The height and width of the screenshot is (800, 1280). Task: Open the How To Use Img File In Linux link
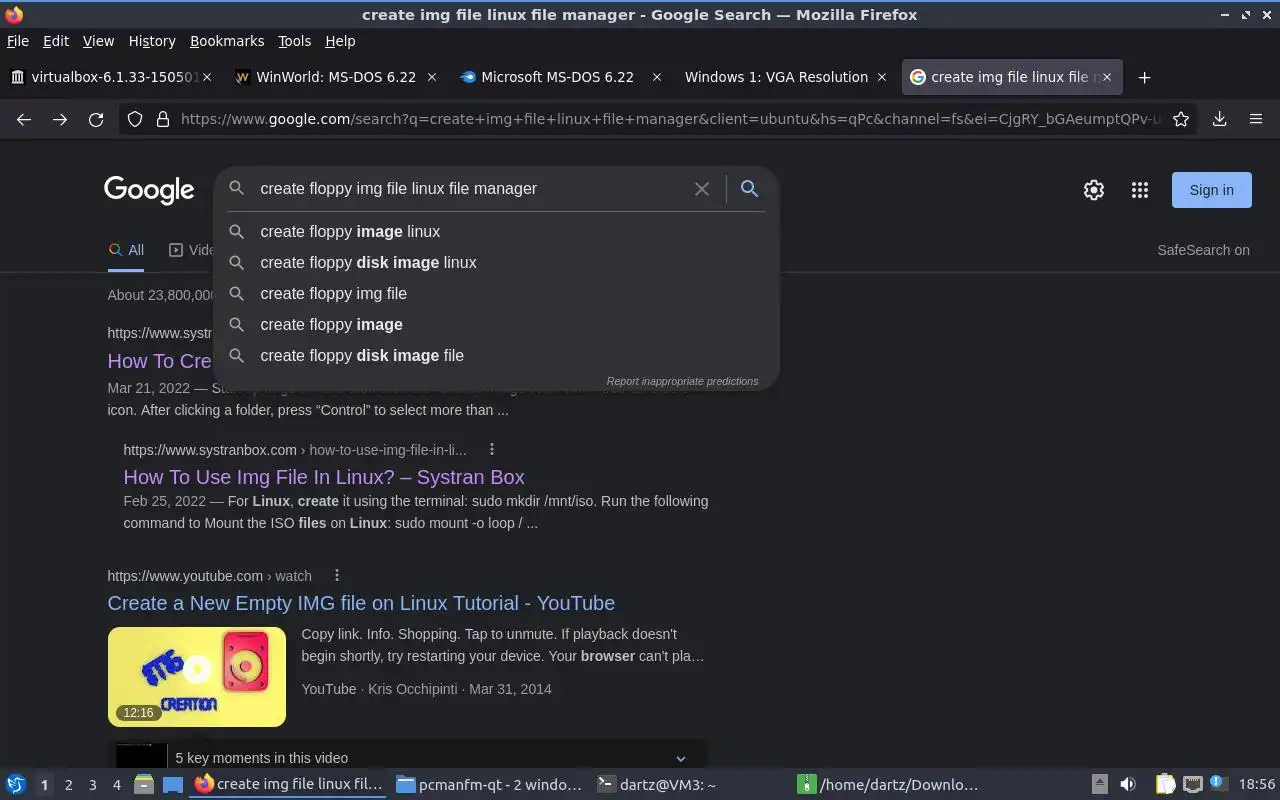click(324, 477)
